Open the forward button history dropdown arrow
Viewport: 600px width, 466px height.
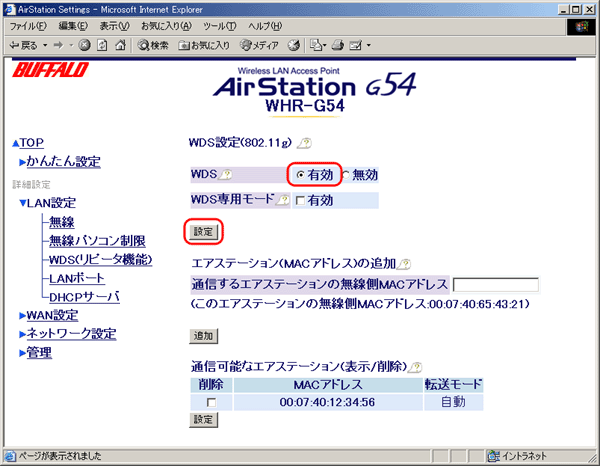71,46
